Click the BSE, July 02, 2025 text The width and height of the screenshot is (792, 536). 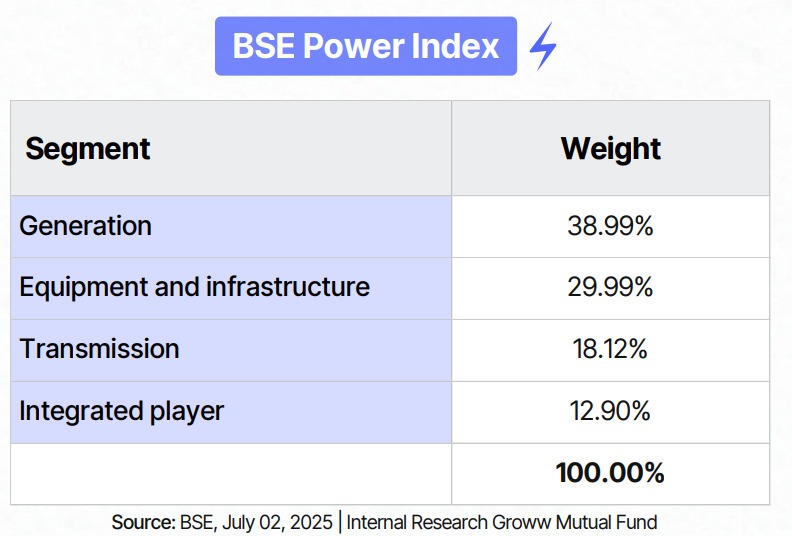tap(256, 522)
